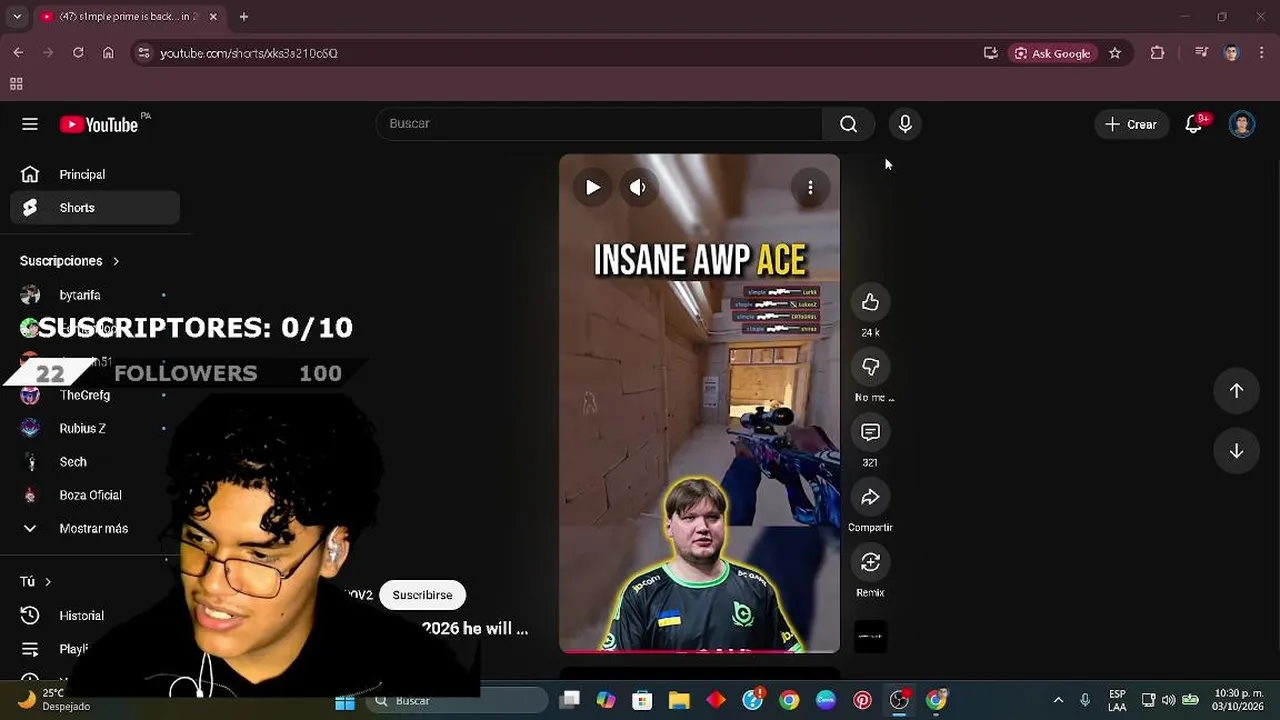Open the Chrome profile avatar

1231,53
